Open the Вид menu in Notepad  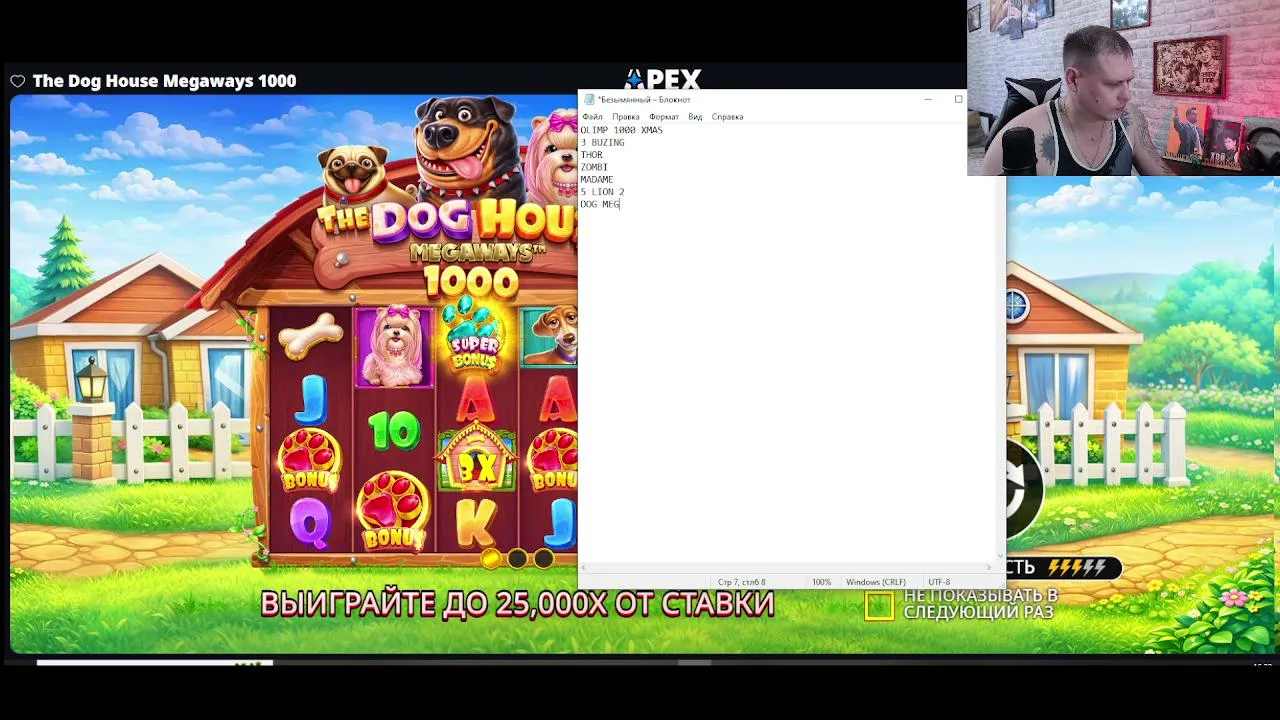point(695,117)
